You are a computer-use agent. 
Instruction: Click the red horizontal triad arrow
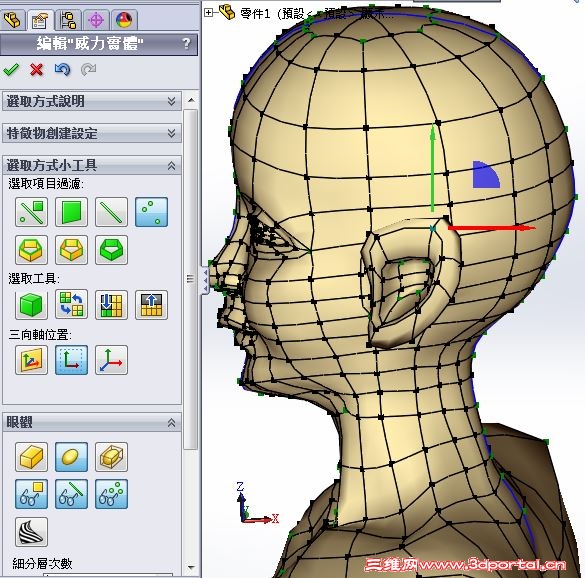(492, 228)
